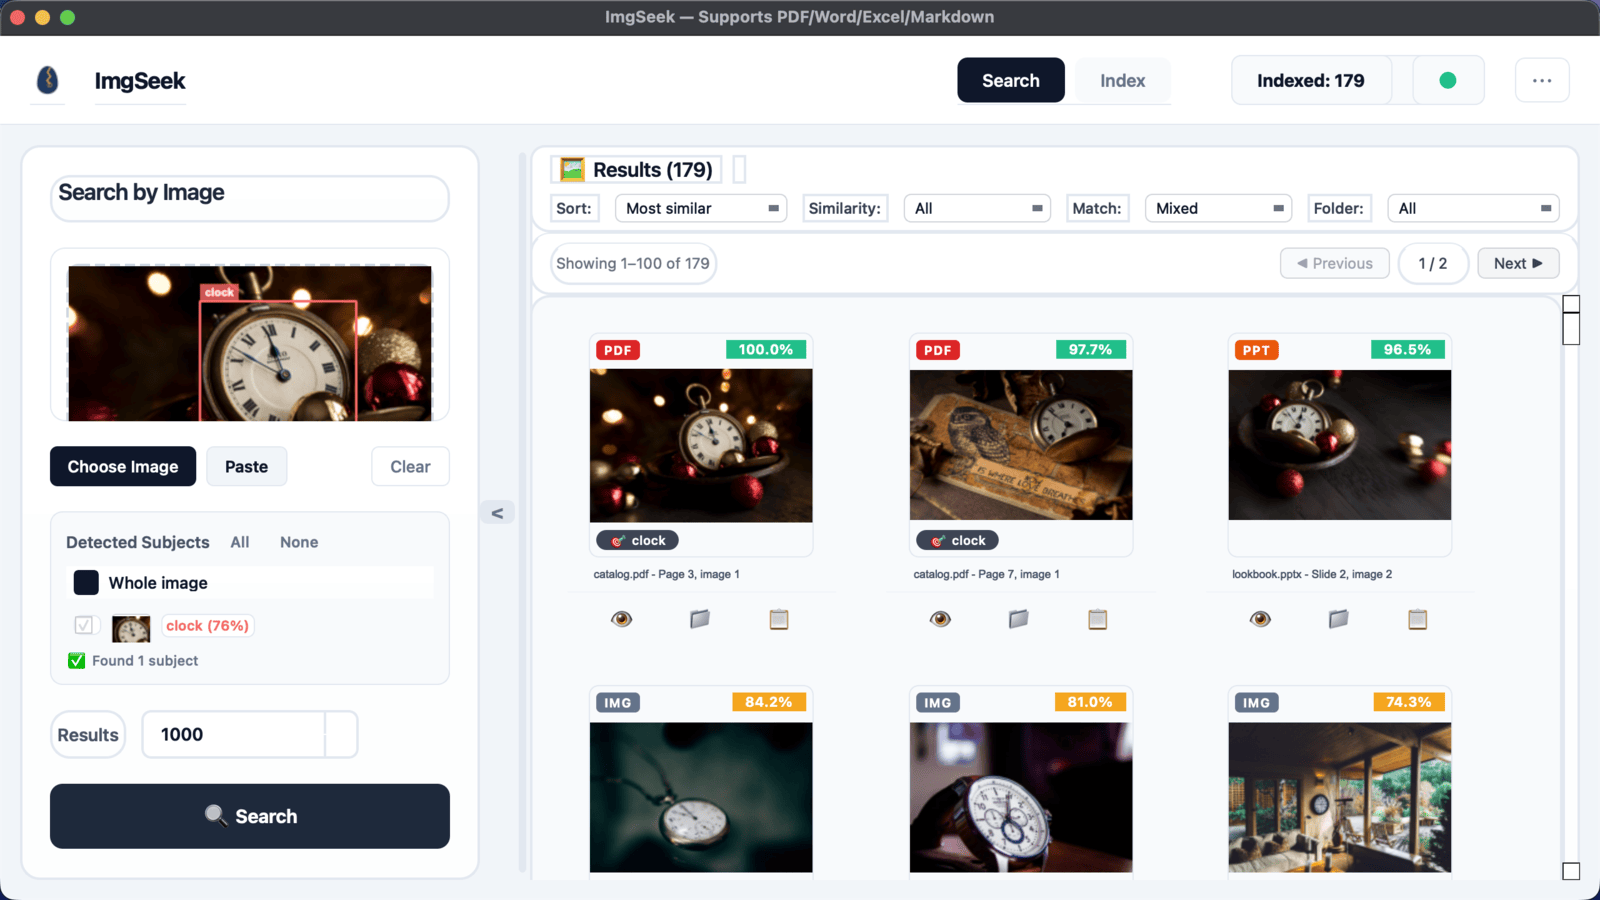The image size is (1600, 900).
Task: Open the Sort dropdown showing Most similar
Action: click(701, 208)
